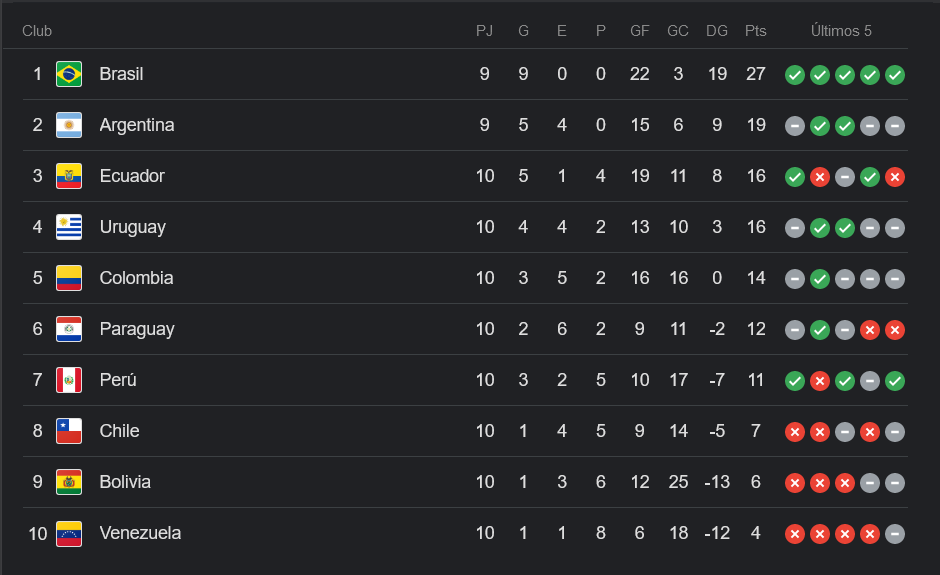This screenshot has height=575, width=940.
Task: Click the Ecuador flag icon
Action: point(69,176)
